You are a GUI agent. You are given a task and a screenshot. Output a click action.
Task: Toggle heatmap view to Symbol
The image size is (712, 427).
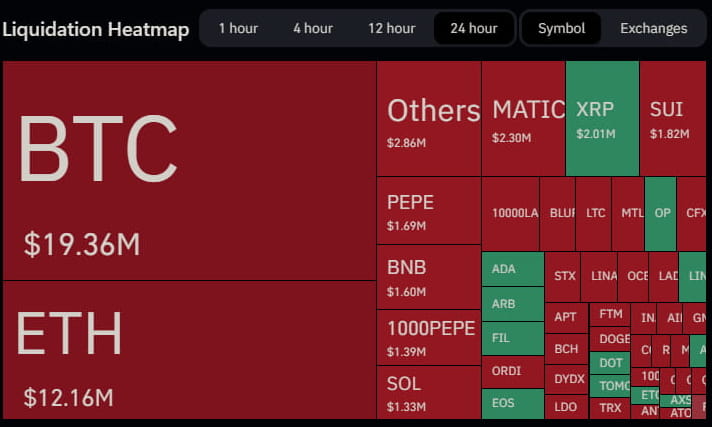click(x=561, y=28)
